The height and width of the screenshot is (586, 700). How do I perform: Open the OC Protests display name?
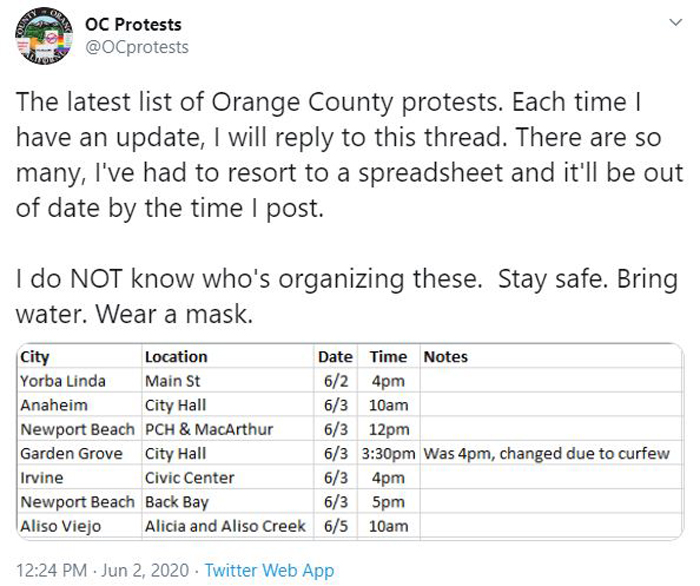[133, 25]
